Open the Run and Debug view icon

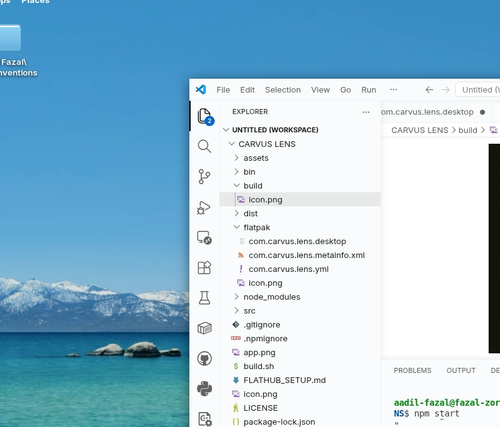[x=204, y=207]
